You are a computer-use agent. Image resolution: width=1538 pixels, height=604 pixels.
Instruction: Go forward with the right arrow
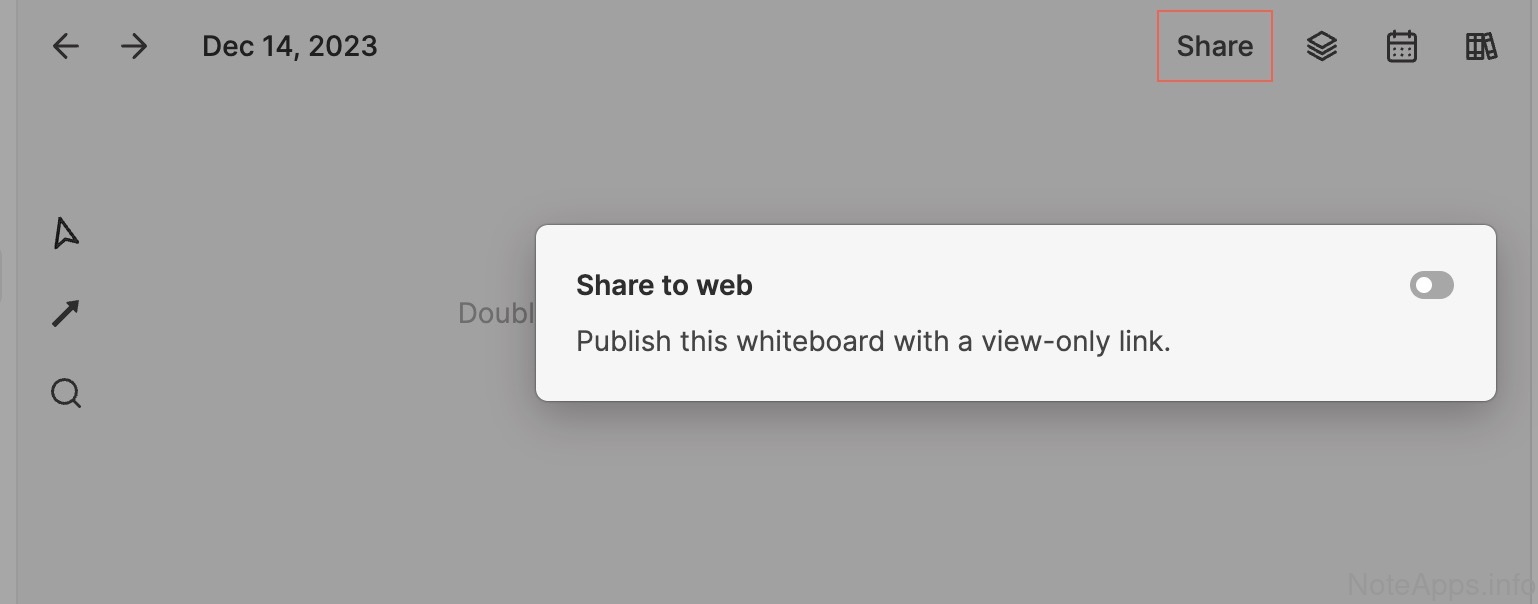pos(134,46)
